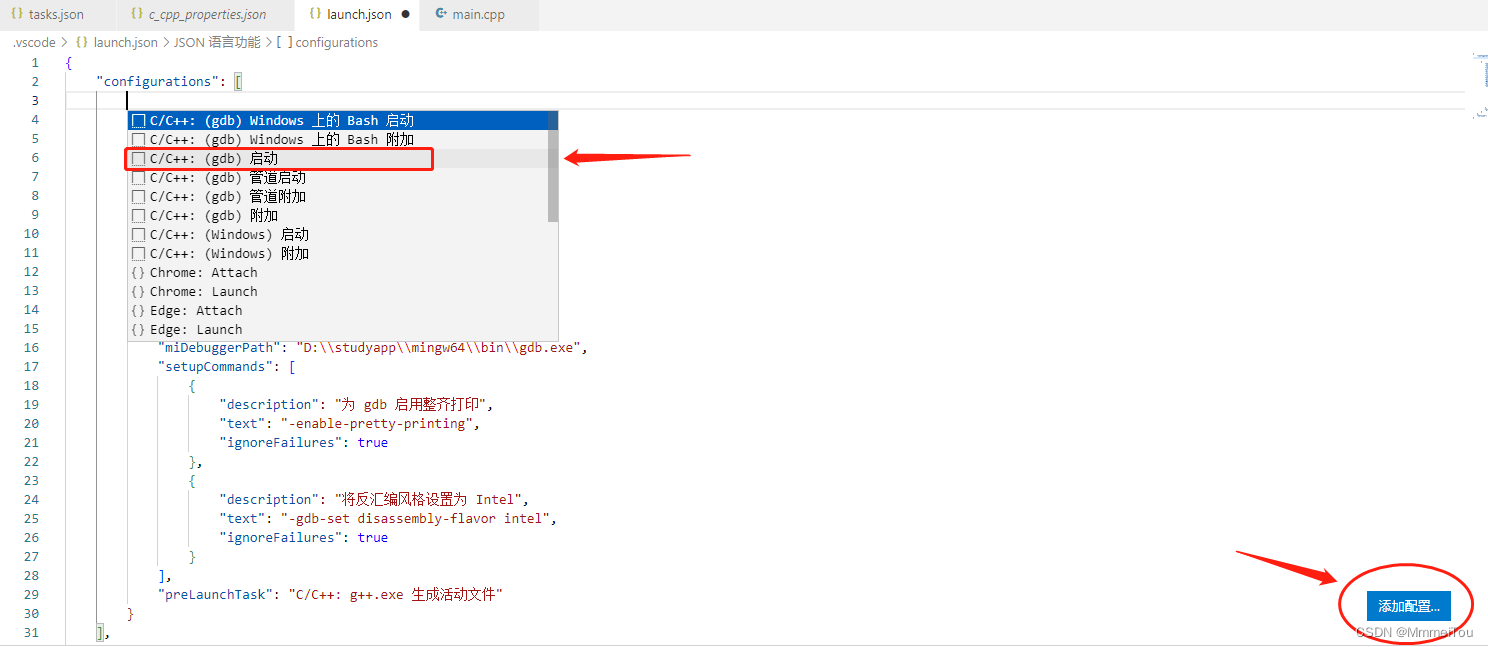Click the suggestion list scrollbar thumb

[553, 166]
